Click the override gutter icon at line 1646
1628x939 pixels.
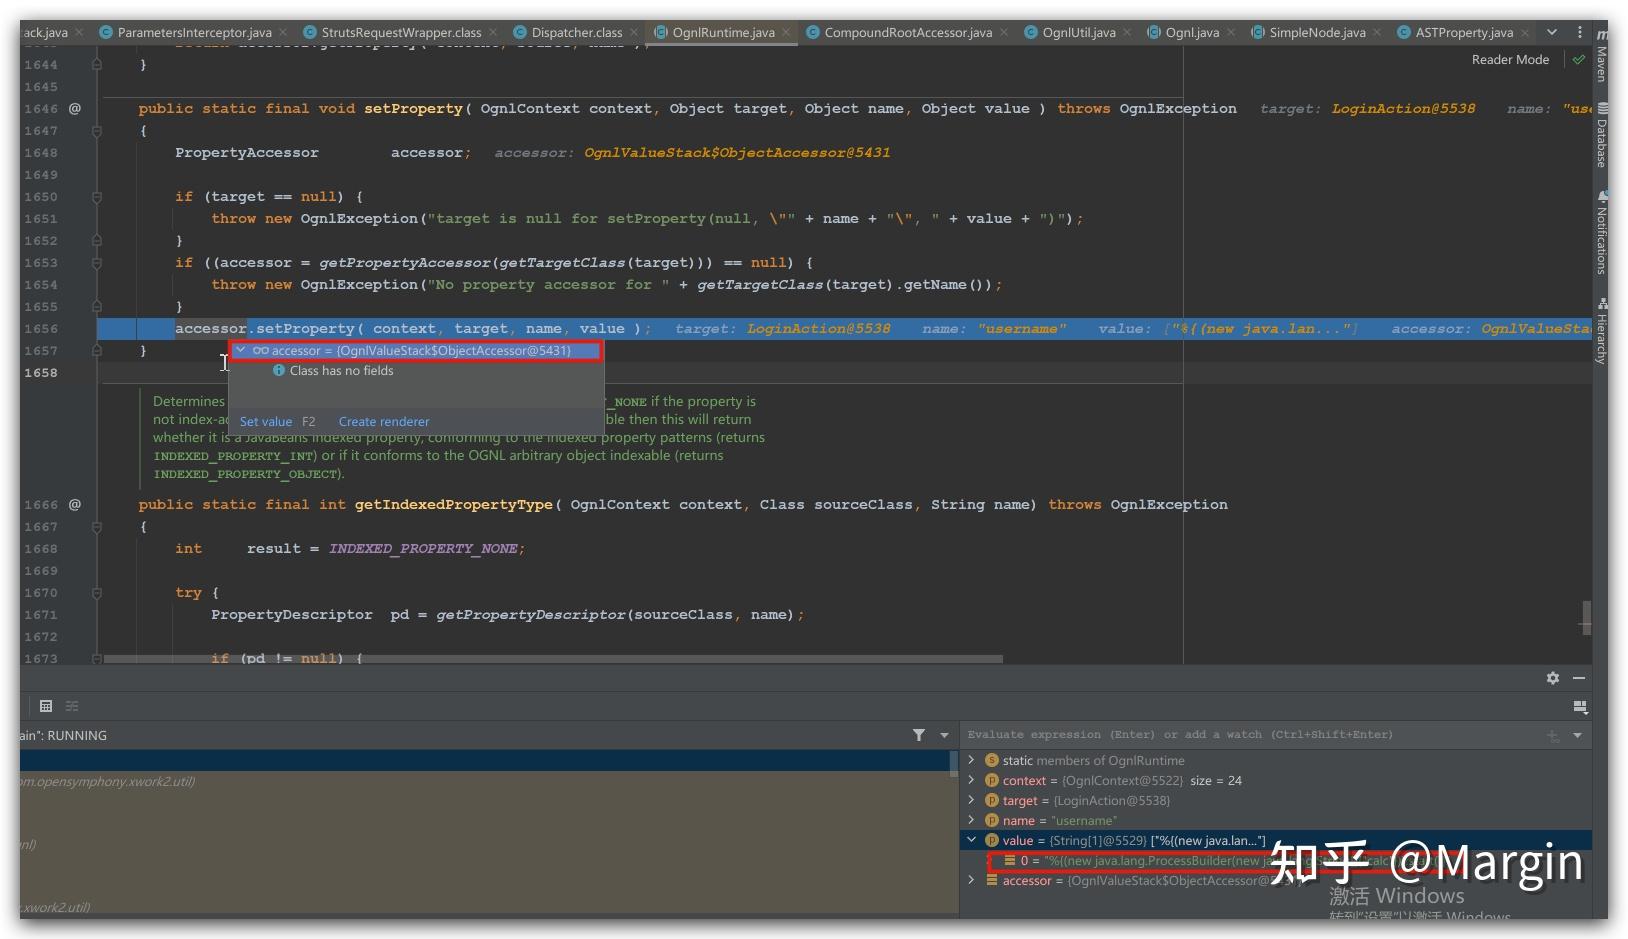pos(75,109)
